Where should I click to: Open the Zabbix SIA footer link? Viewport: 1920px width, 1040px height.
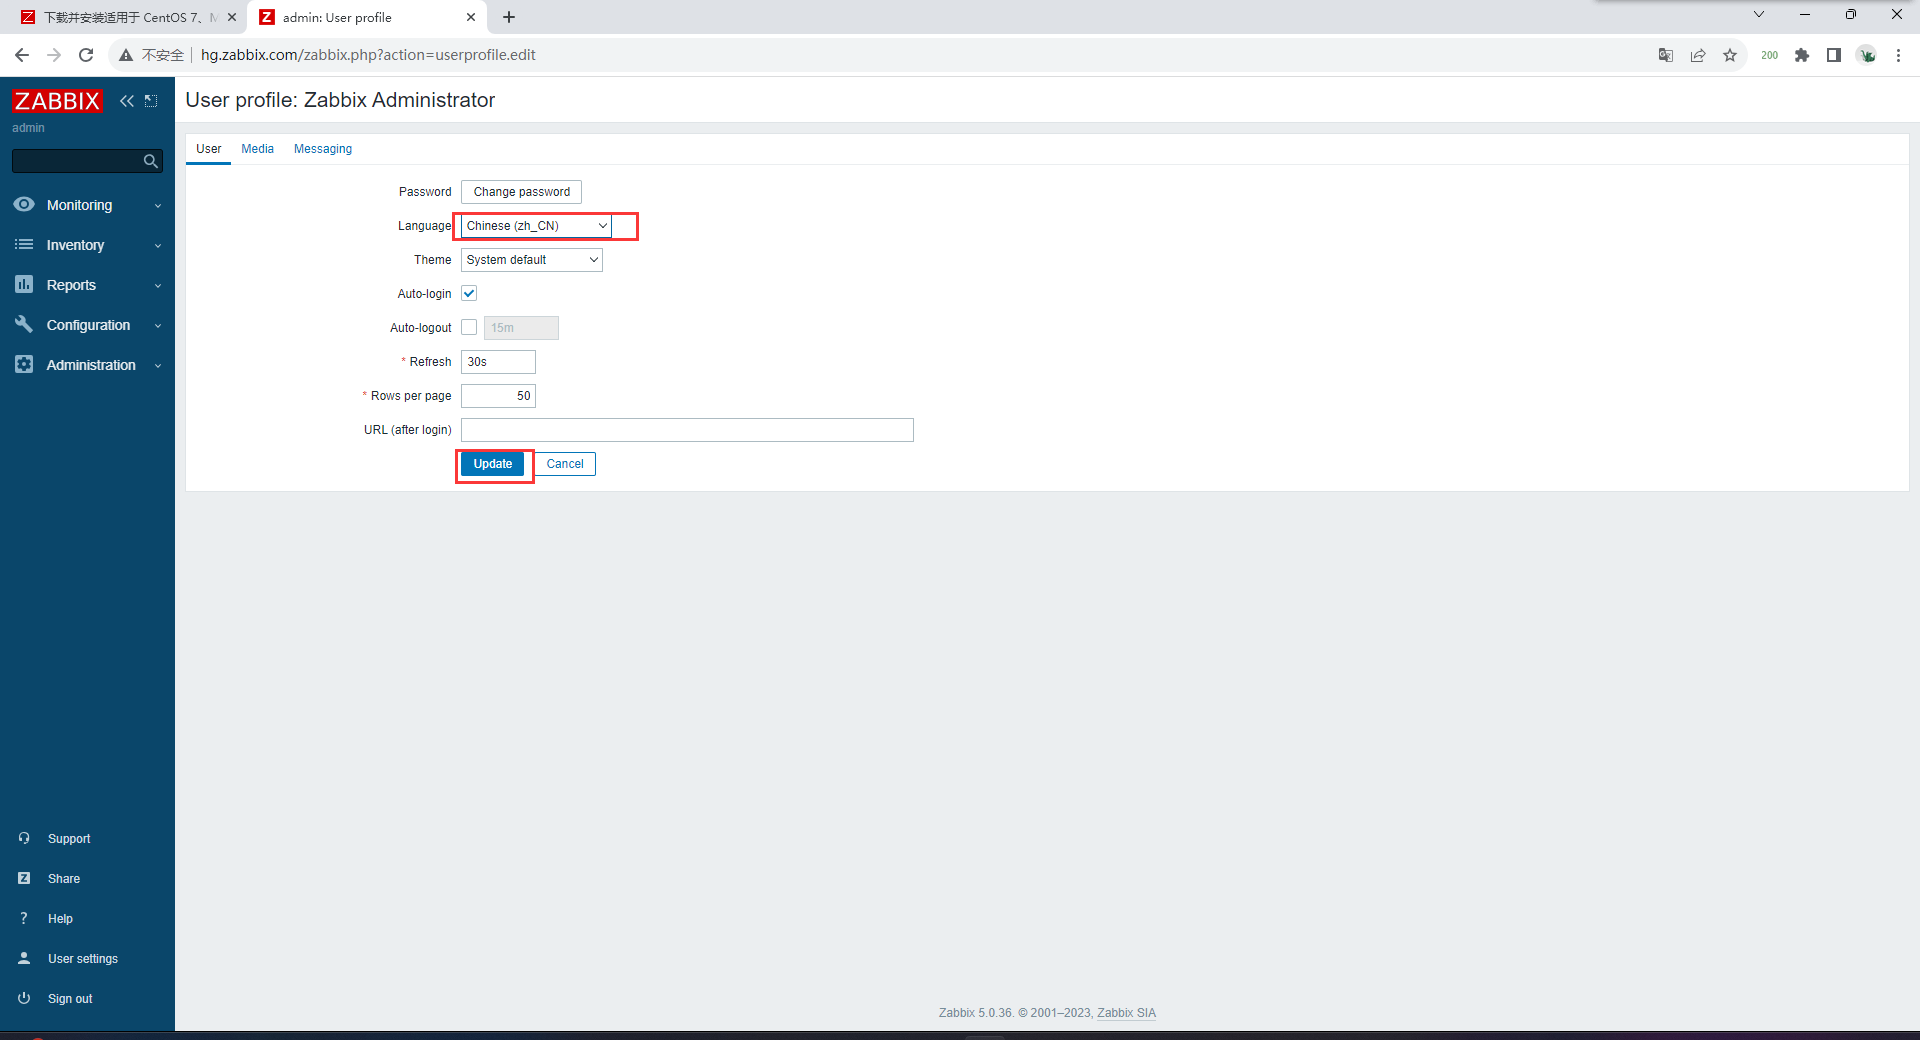click(x=1126, y=1013)
